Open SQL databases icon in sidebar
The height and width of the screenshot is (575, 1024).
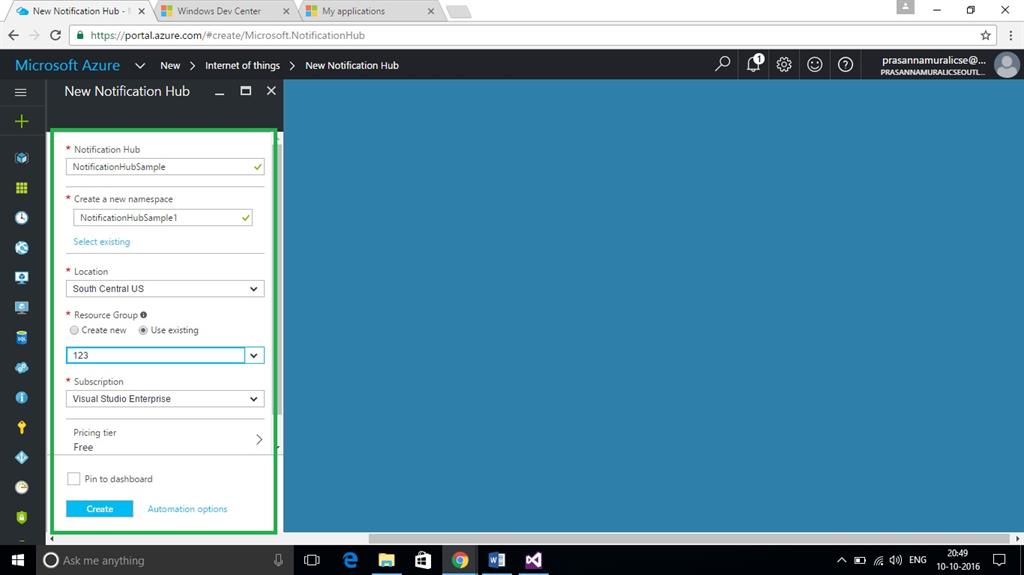22,337
